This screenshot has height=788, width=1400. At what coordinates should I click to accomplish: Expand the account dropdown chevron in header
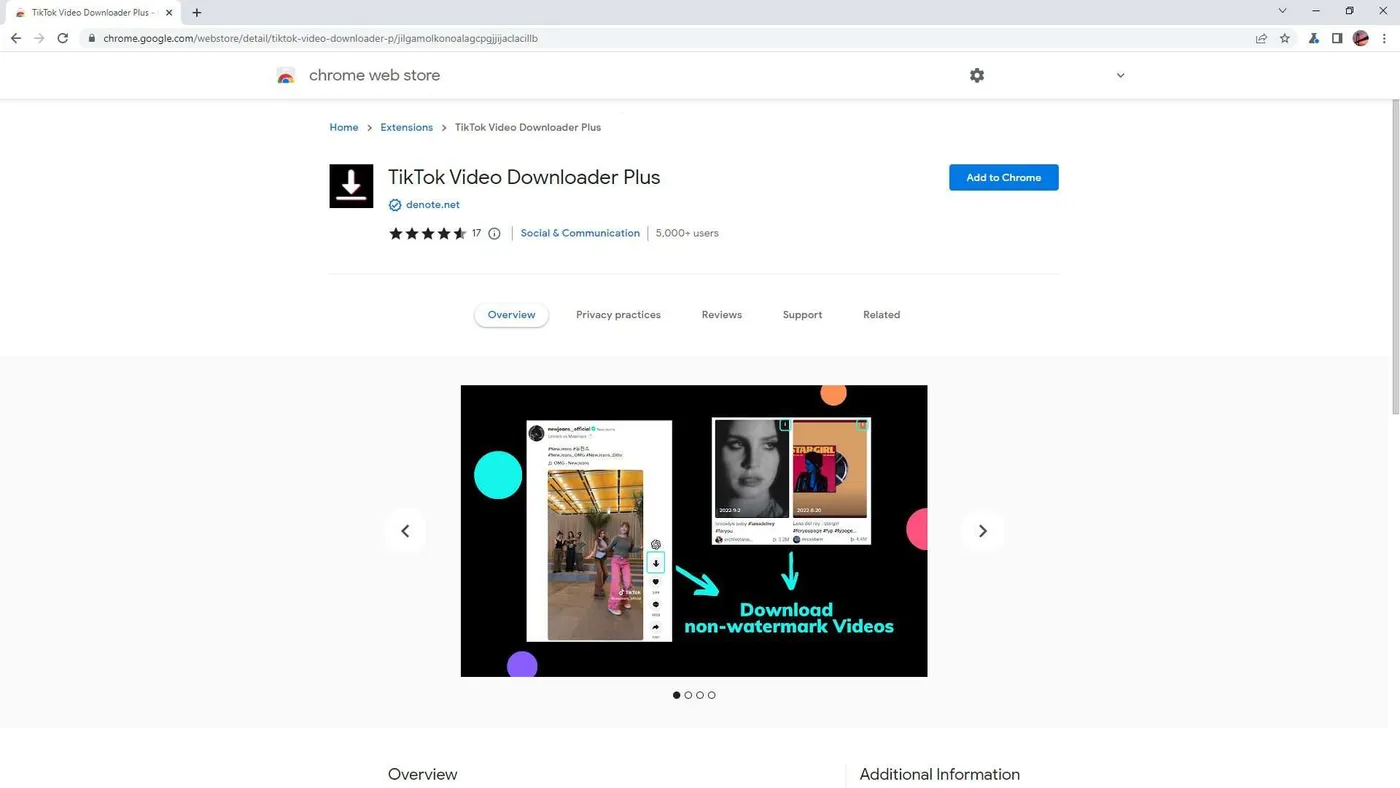click(1120, 75)
